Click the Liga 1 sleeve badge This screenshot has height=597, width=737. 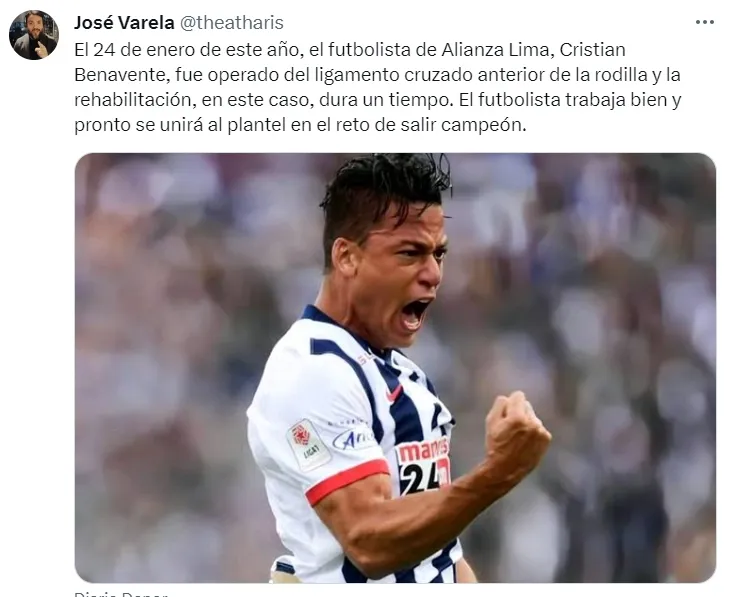[x=308, y=444]
